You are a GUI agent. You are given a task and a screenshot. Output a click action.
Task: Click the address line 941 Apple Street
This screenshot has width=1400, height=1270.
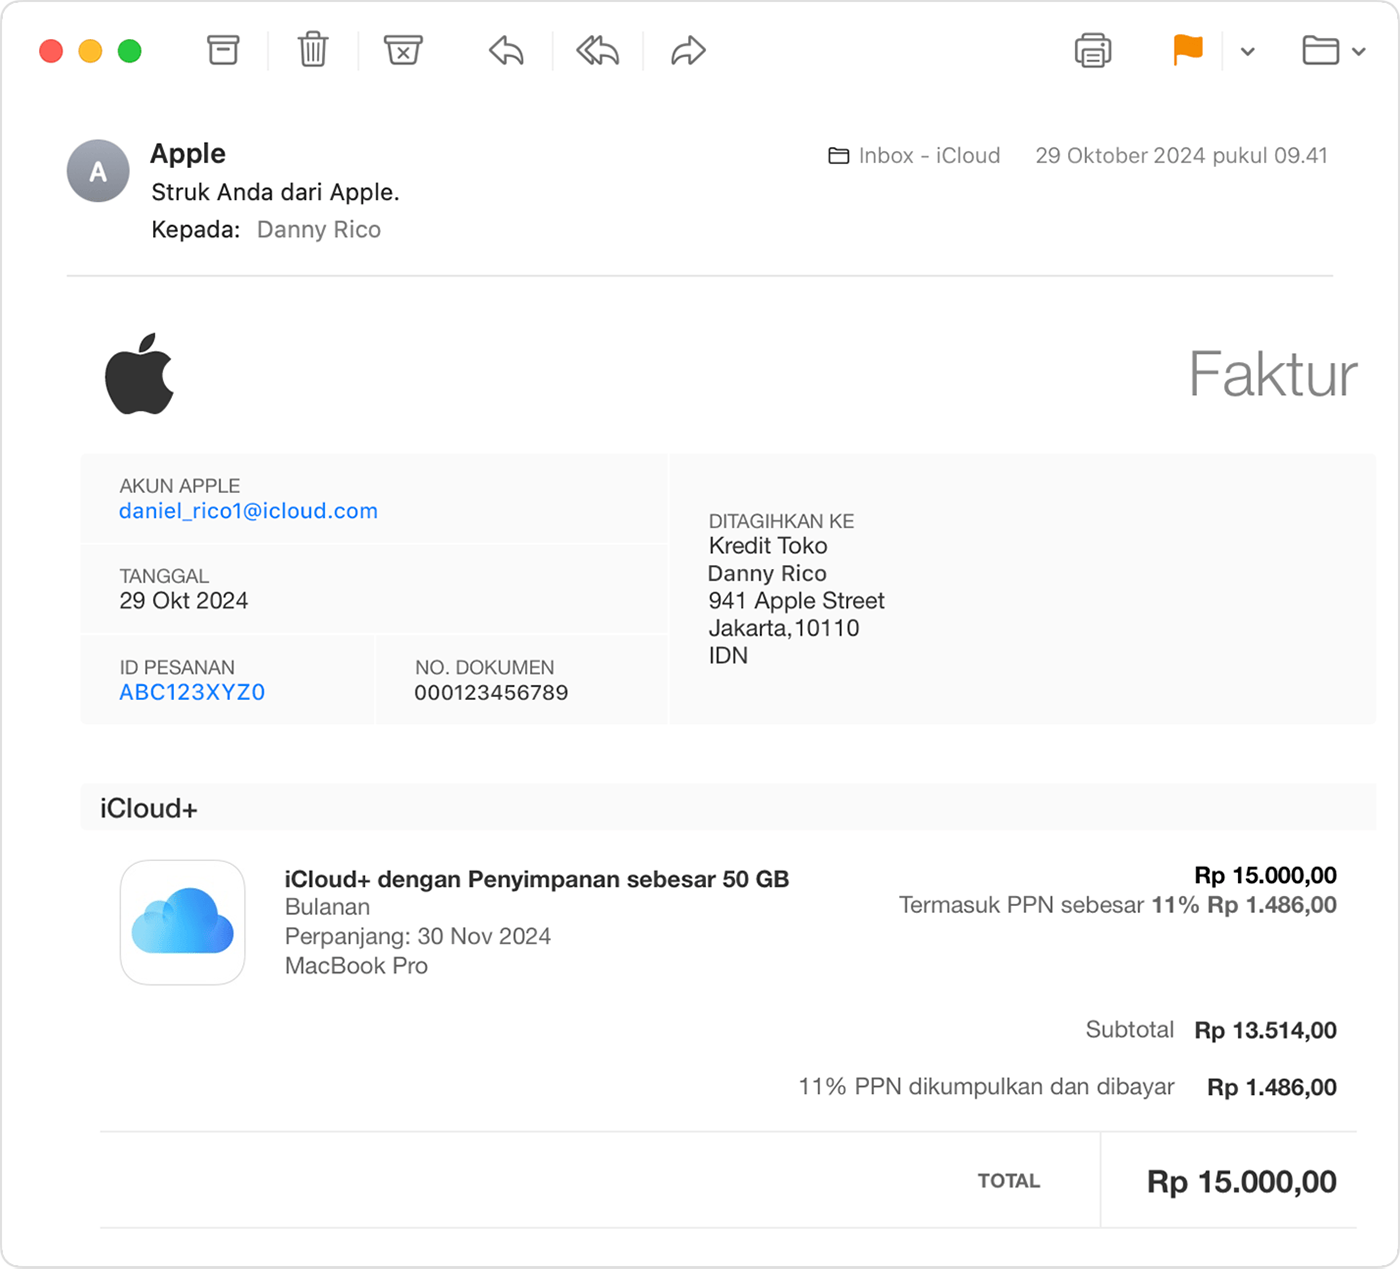(x=796, y=601)
